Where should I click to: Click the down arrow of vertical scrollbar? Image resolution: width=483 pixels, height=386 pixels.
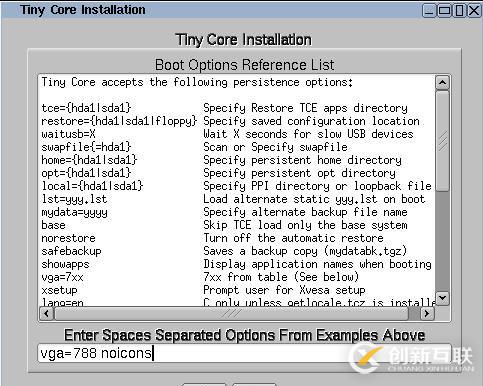[442, 298]
